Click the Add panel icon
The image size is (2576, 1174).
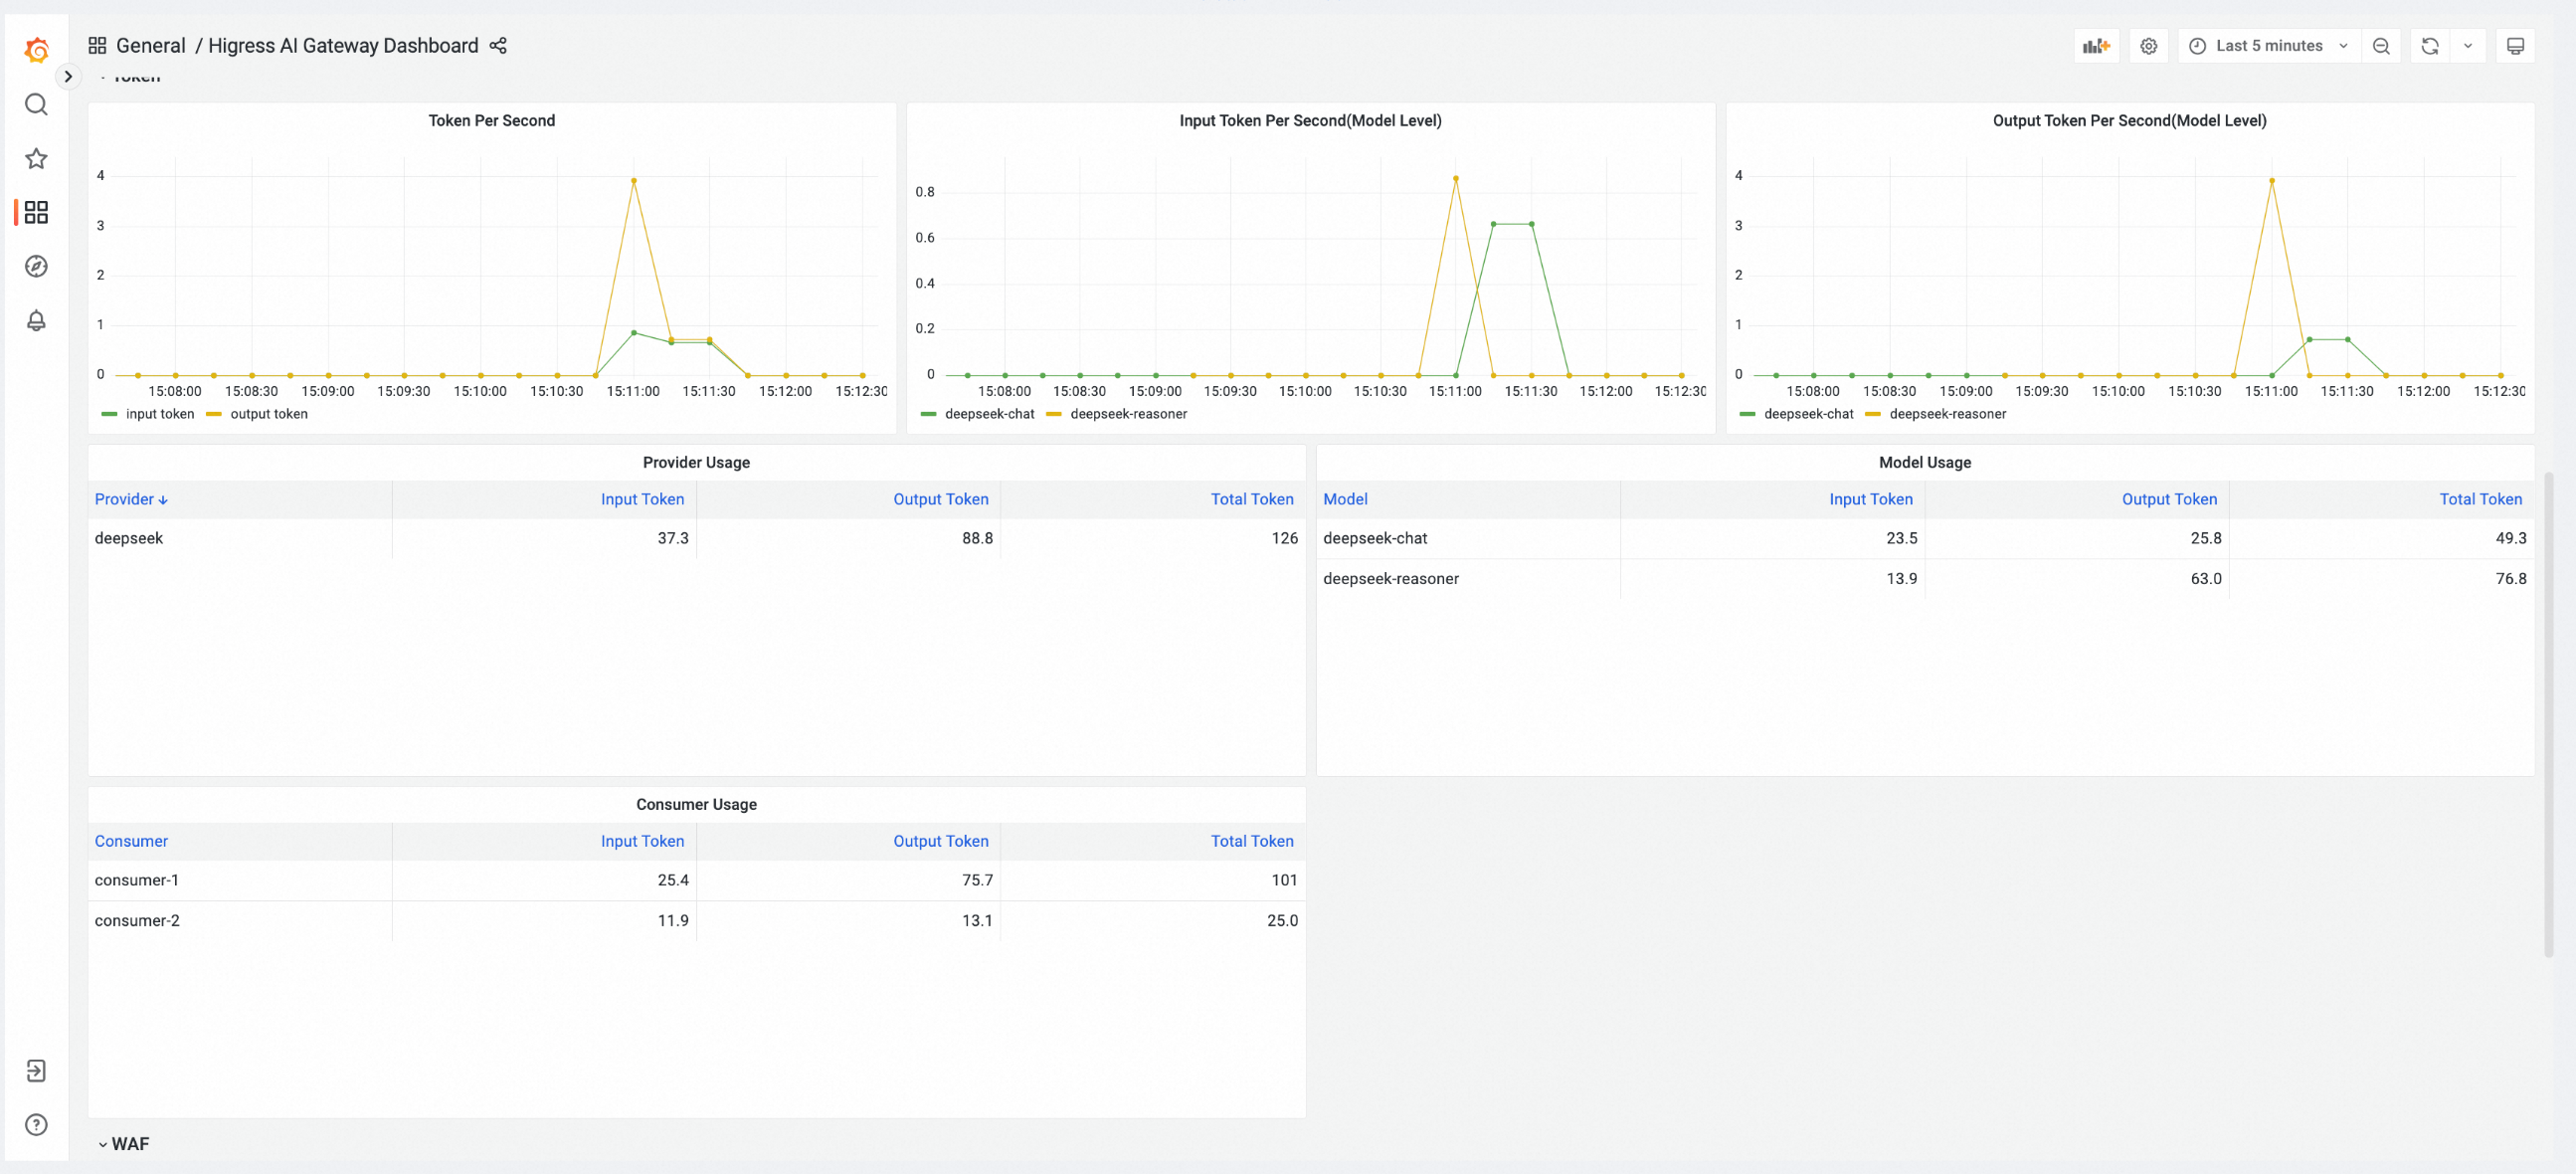pyautogui.click(x=2096, y=46)
